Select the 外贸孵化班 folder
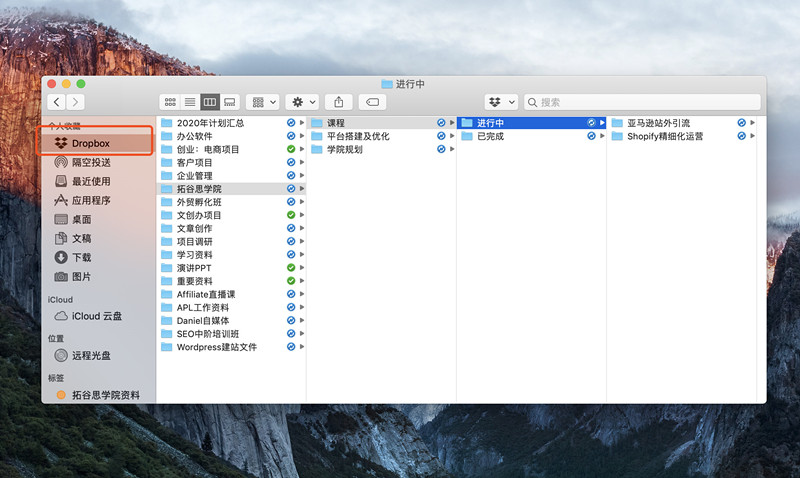Viewport: 800px width, 478px height. point(231,202)
